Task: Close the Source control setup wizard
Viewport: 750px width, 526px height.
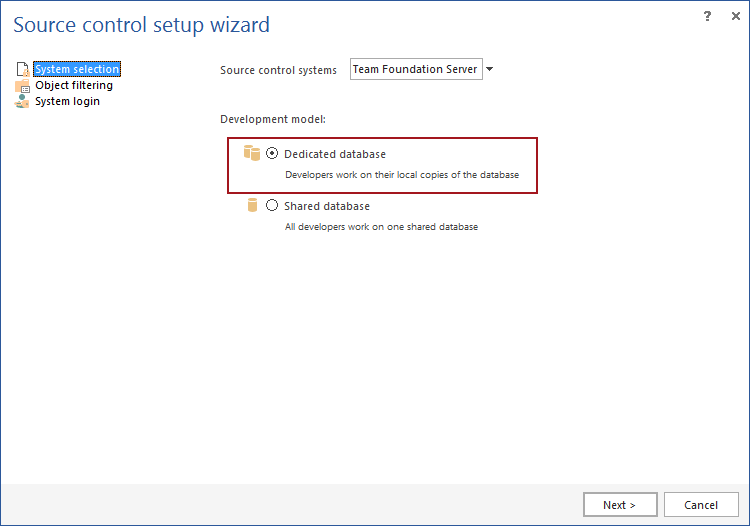Action: pyautogui.click(x=733, y=16)
